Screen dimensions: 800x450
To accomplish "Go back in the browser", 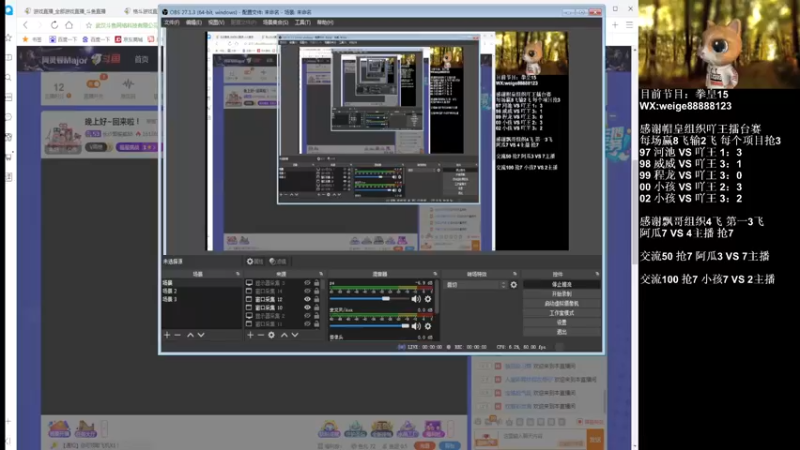I will 26,24.
